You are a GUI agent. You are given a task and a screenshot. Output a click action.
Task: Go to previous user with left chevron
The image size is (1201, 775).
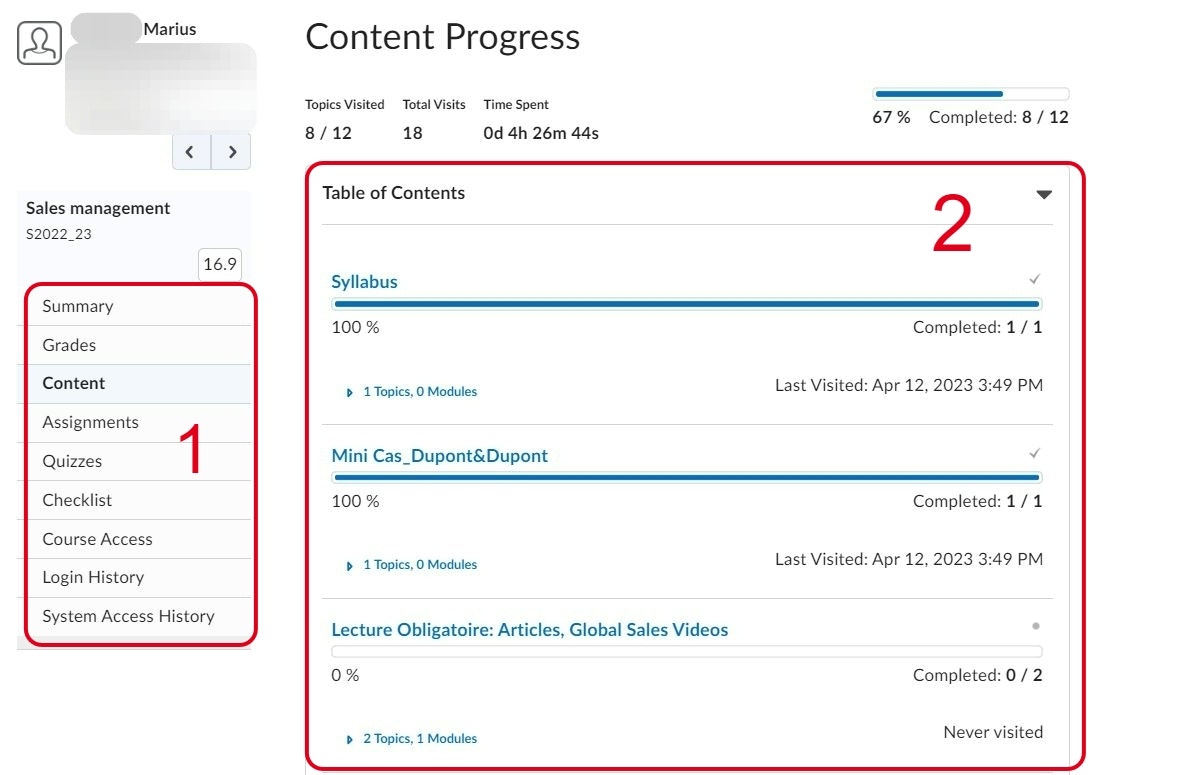point(191,152)
